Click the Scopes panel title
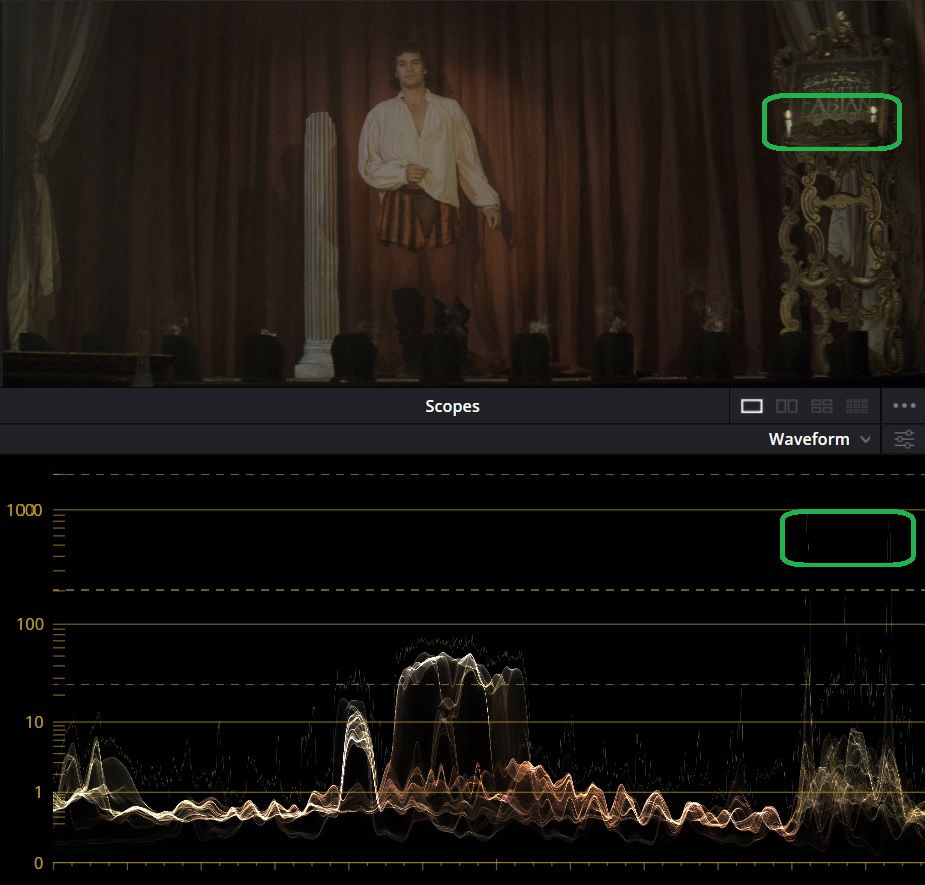925x885 pixels. coord(452,407)
